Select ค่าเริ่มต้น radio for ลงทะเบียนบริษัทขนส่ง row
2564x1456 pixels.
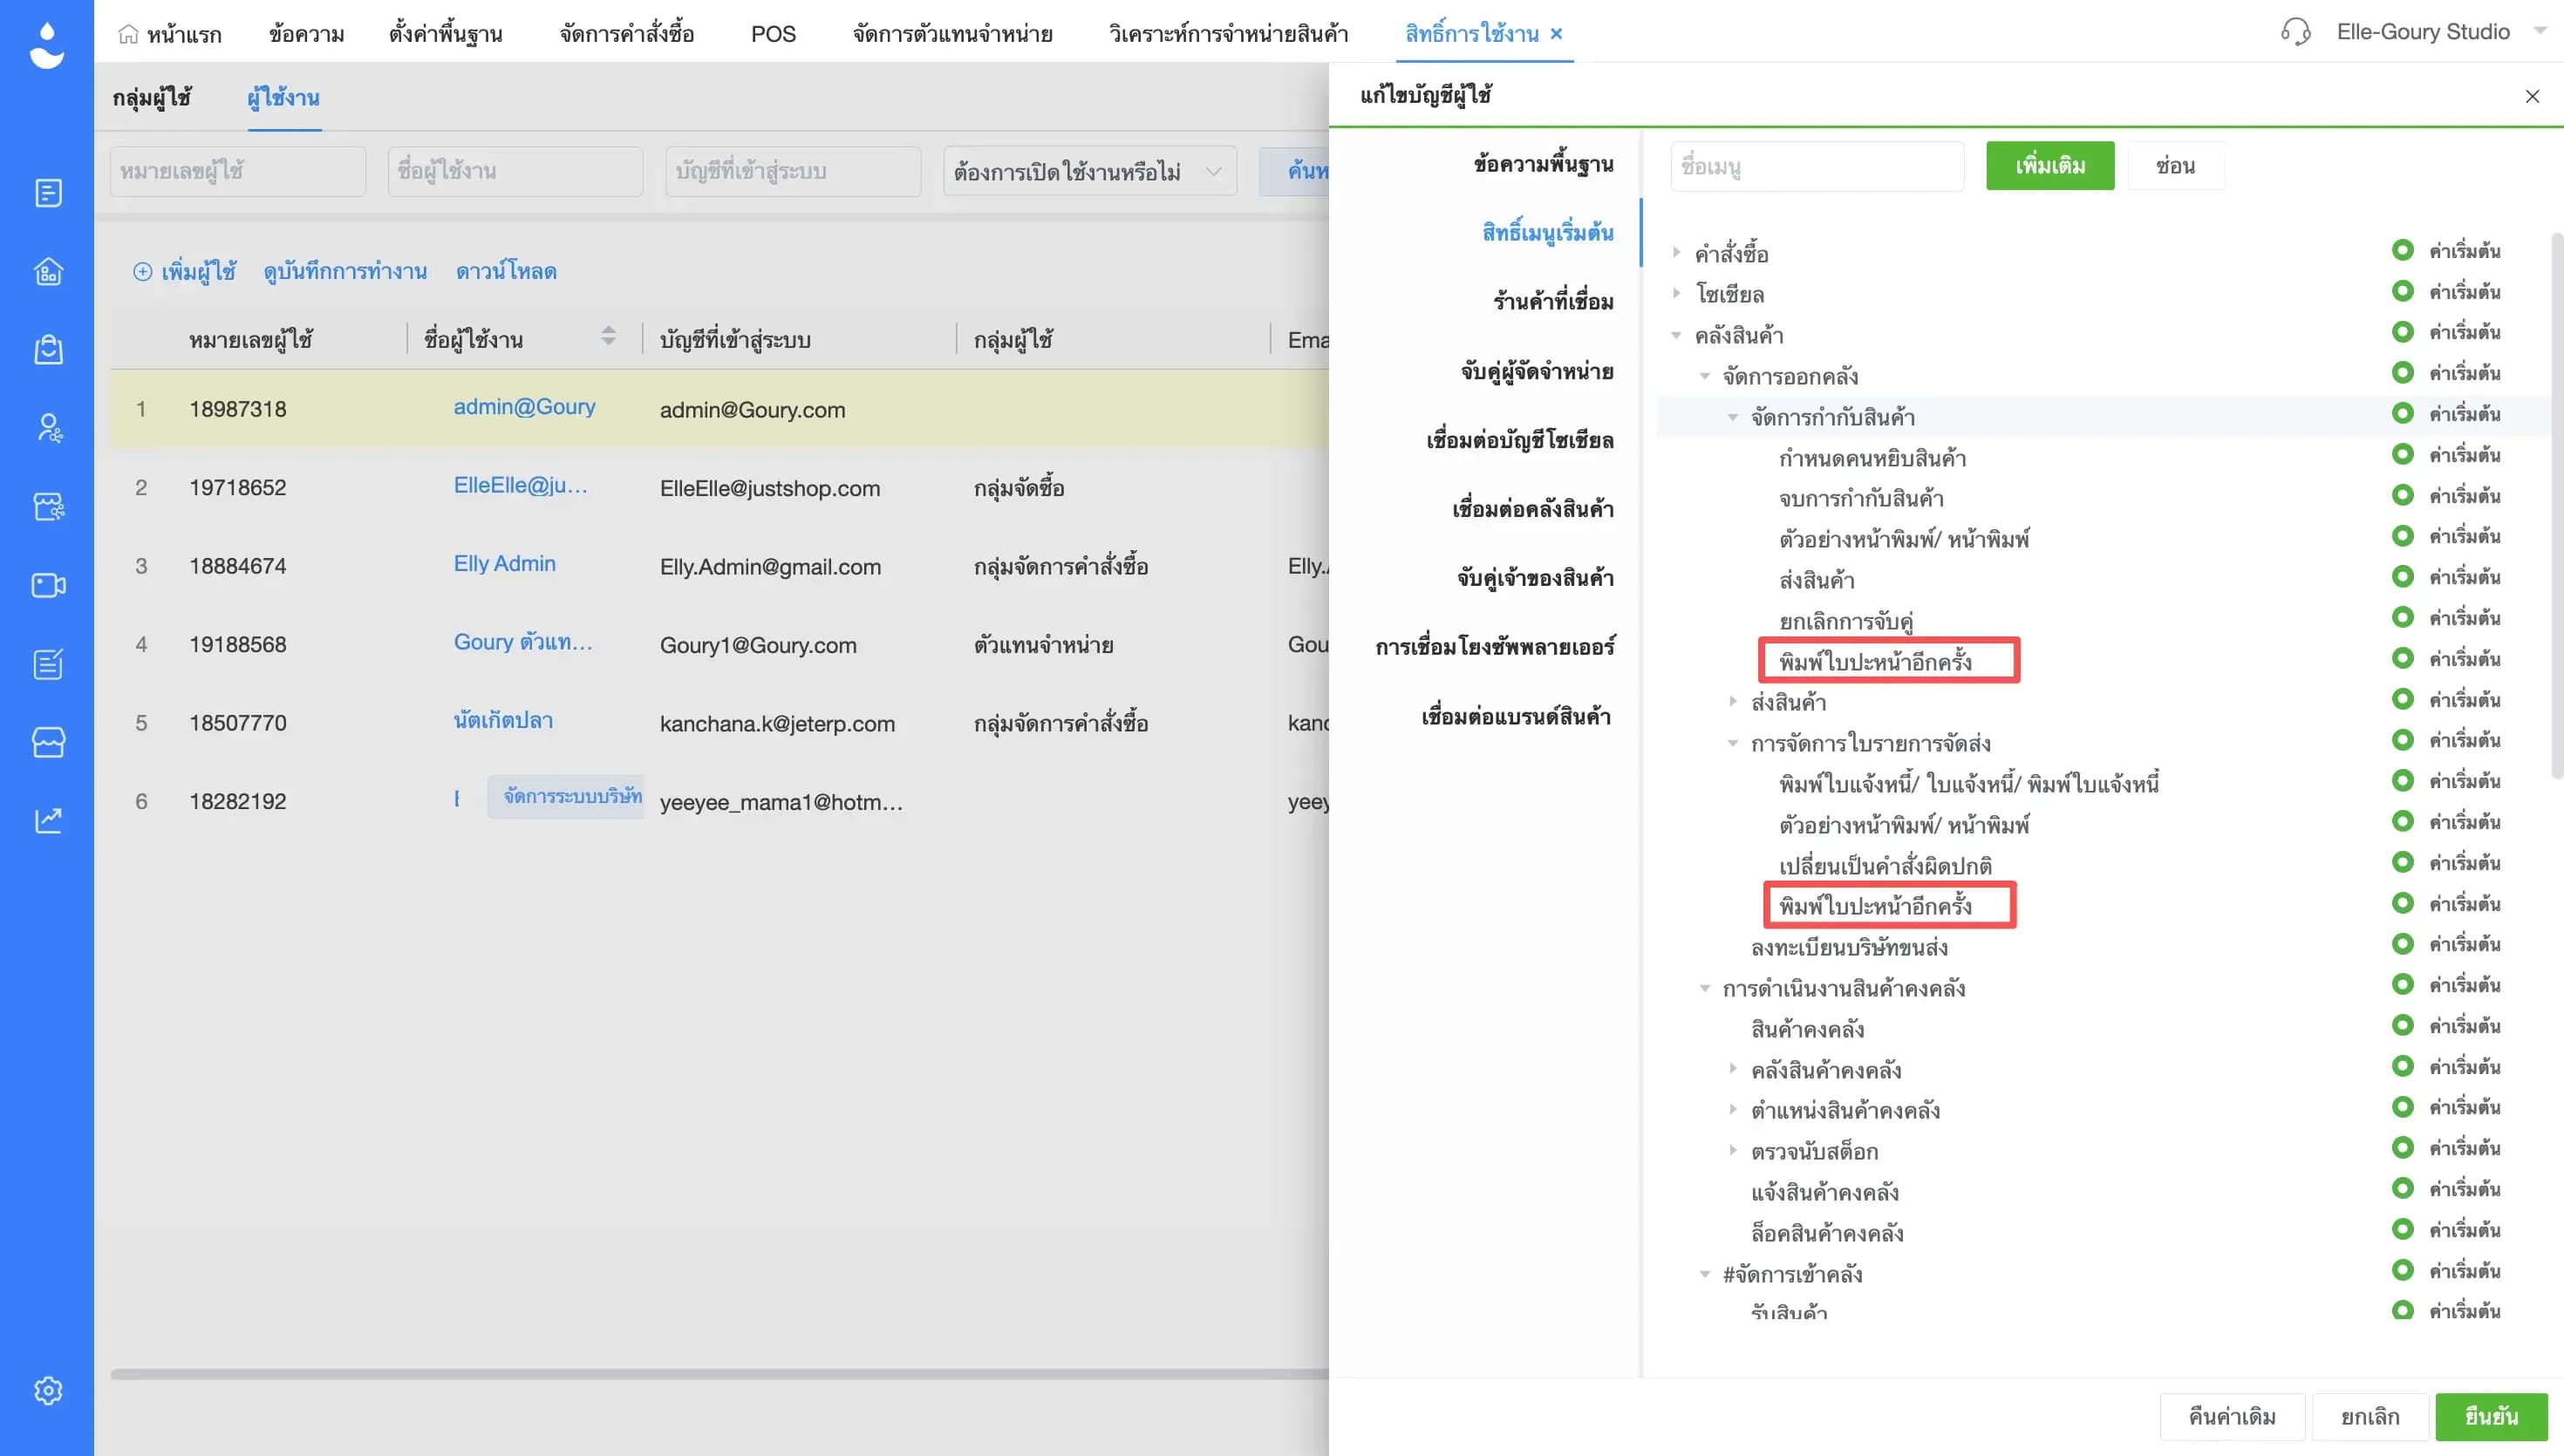(2402, 943)
